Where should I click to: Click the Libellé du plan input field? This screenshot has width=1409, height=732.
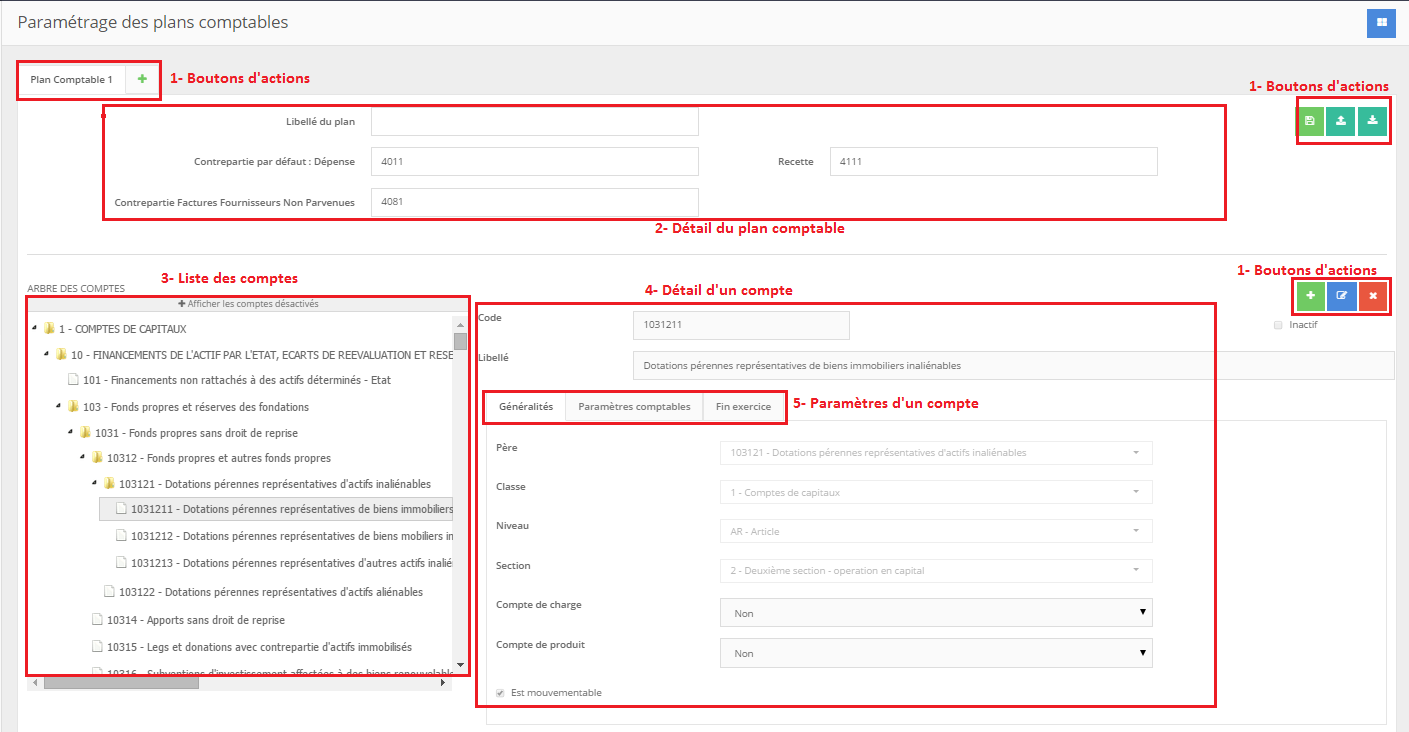(x=534, y=122)
